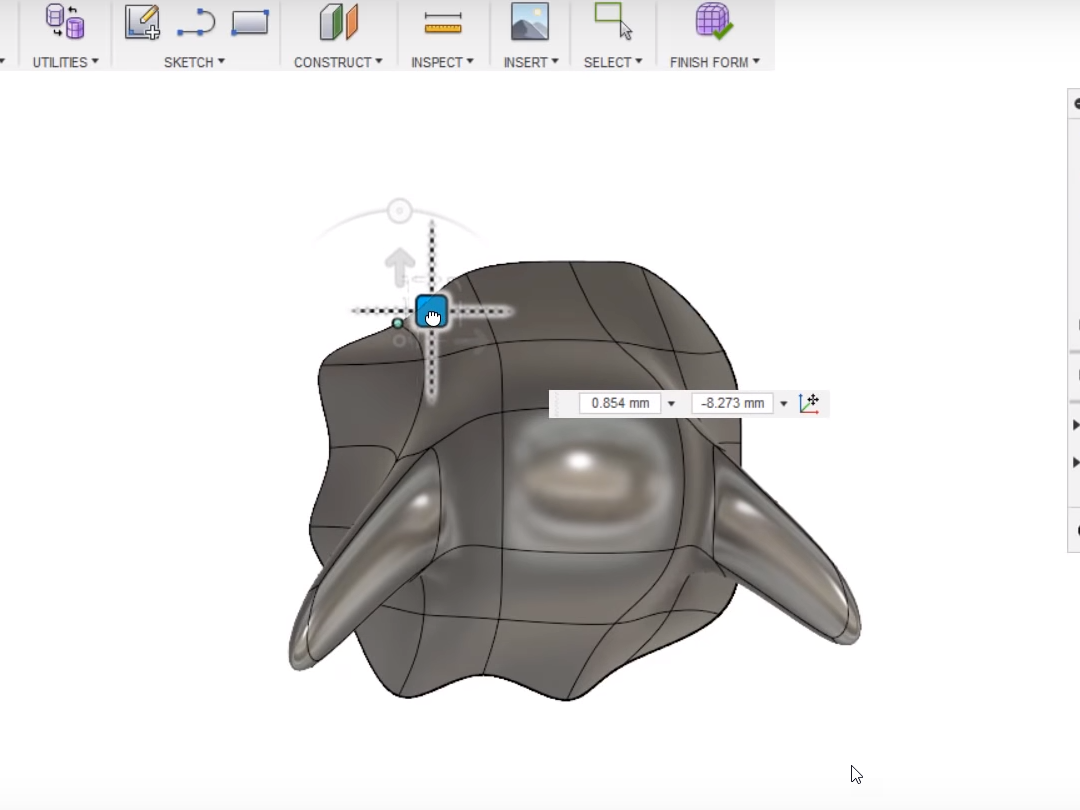The height and width of the screenshot is (810, 1080).
Task: Expand the upper disclosure arrow on the right edge
Action: coord(1075,424)
